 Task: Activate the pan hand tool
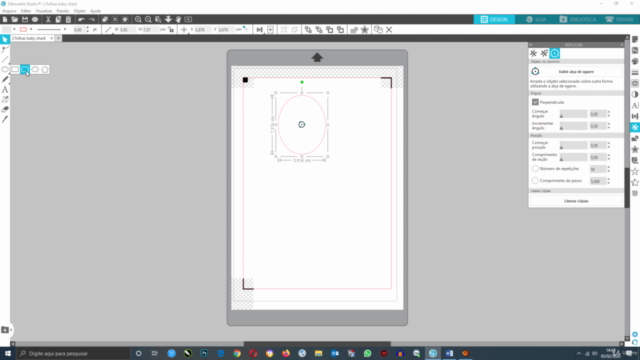coord(178,19)
